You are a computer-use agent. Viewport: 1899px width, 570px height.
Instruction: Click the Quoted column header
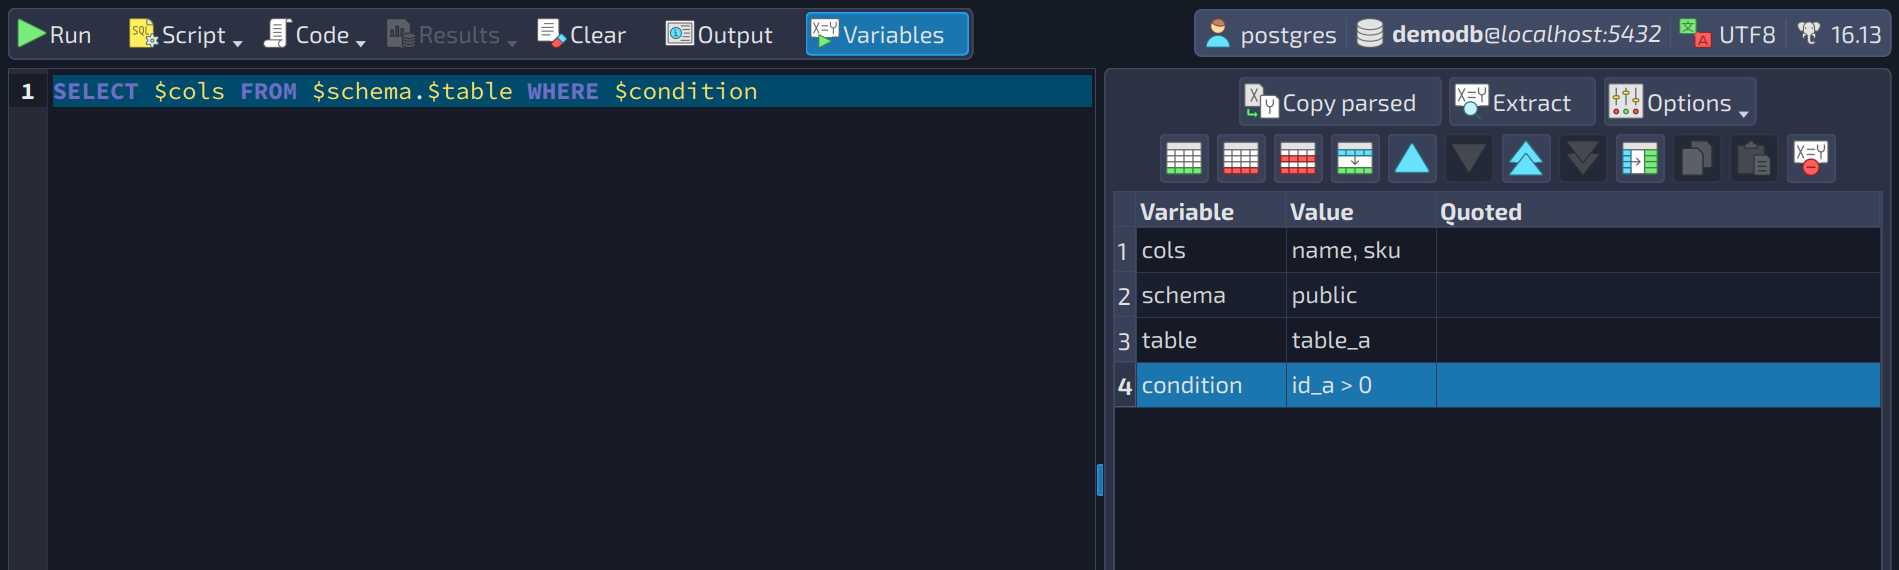coord(1658,211)
